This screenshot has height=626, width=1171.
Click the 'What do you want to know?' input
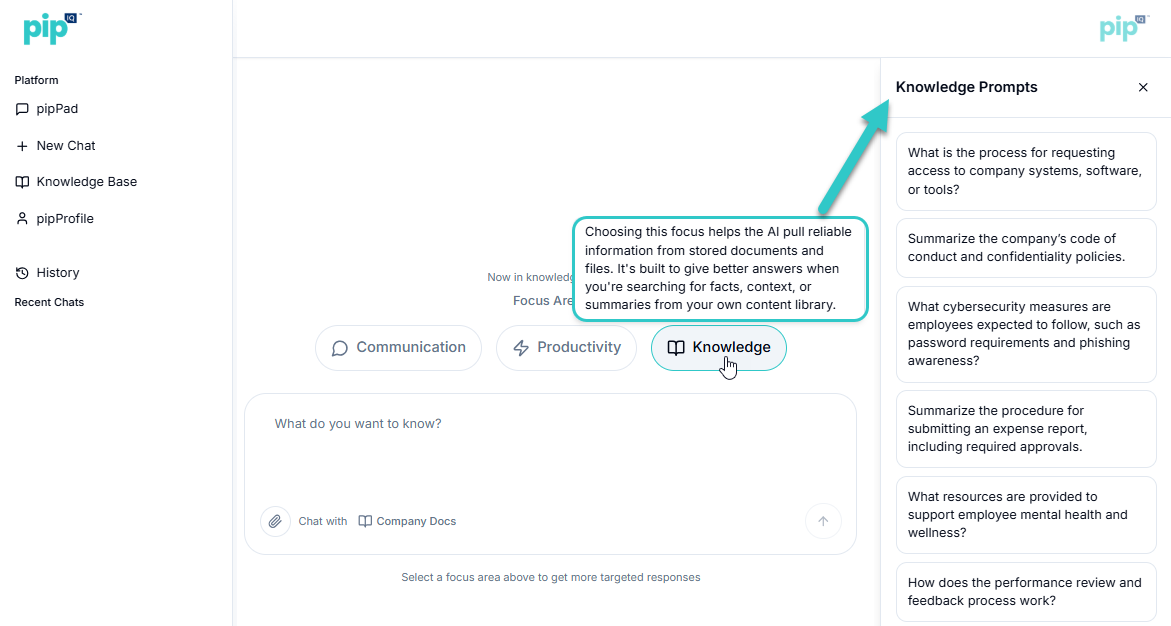[550, 424]
